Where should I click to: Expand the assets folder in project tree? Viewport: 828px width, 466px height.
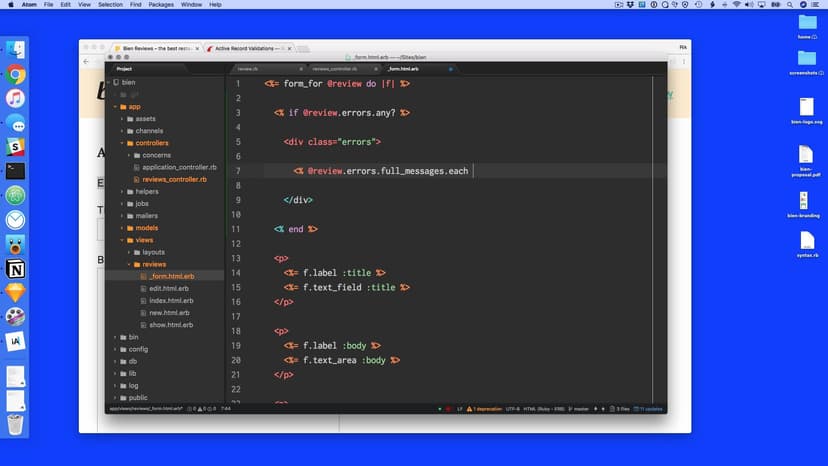(x=122, y=119)
